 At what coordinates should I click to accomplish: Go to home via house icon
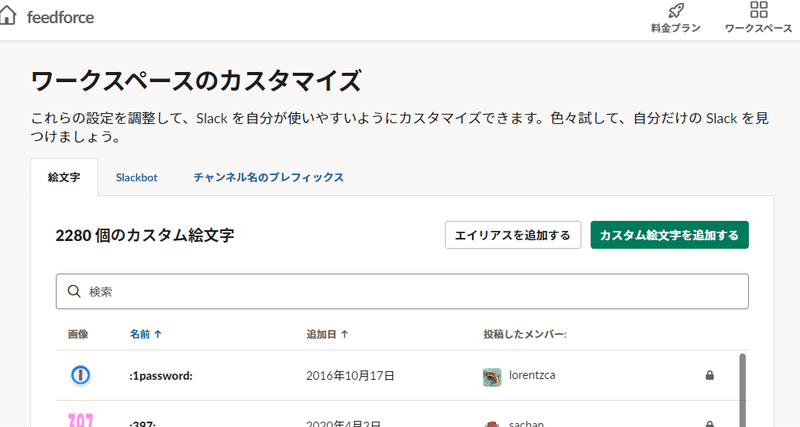7,16
